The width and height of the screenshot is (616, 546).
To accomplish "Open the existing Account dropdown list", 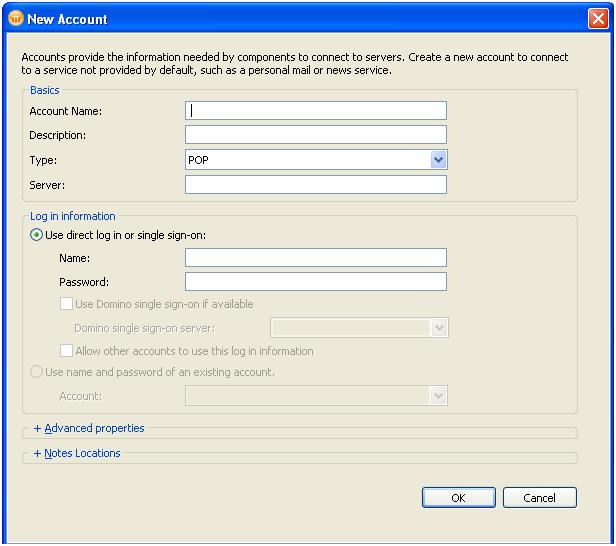I will (x=316, y=396).
